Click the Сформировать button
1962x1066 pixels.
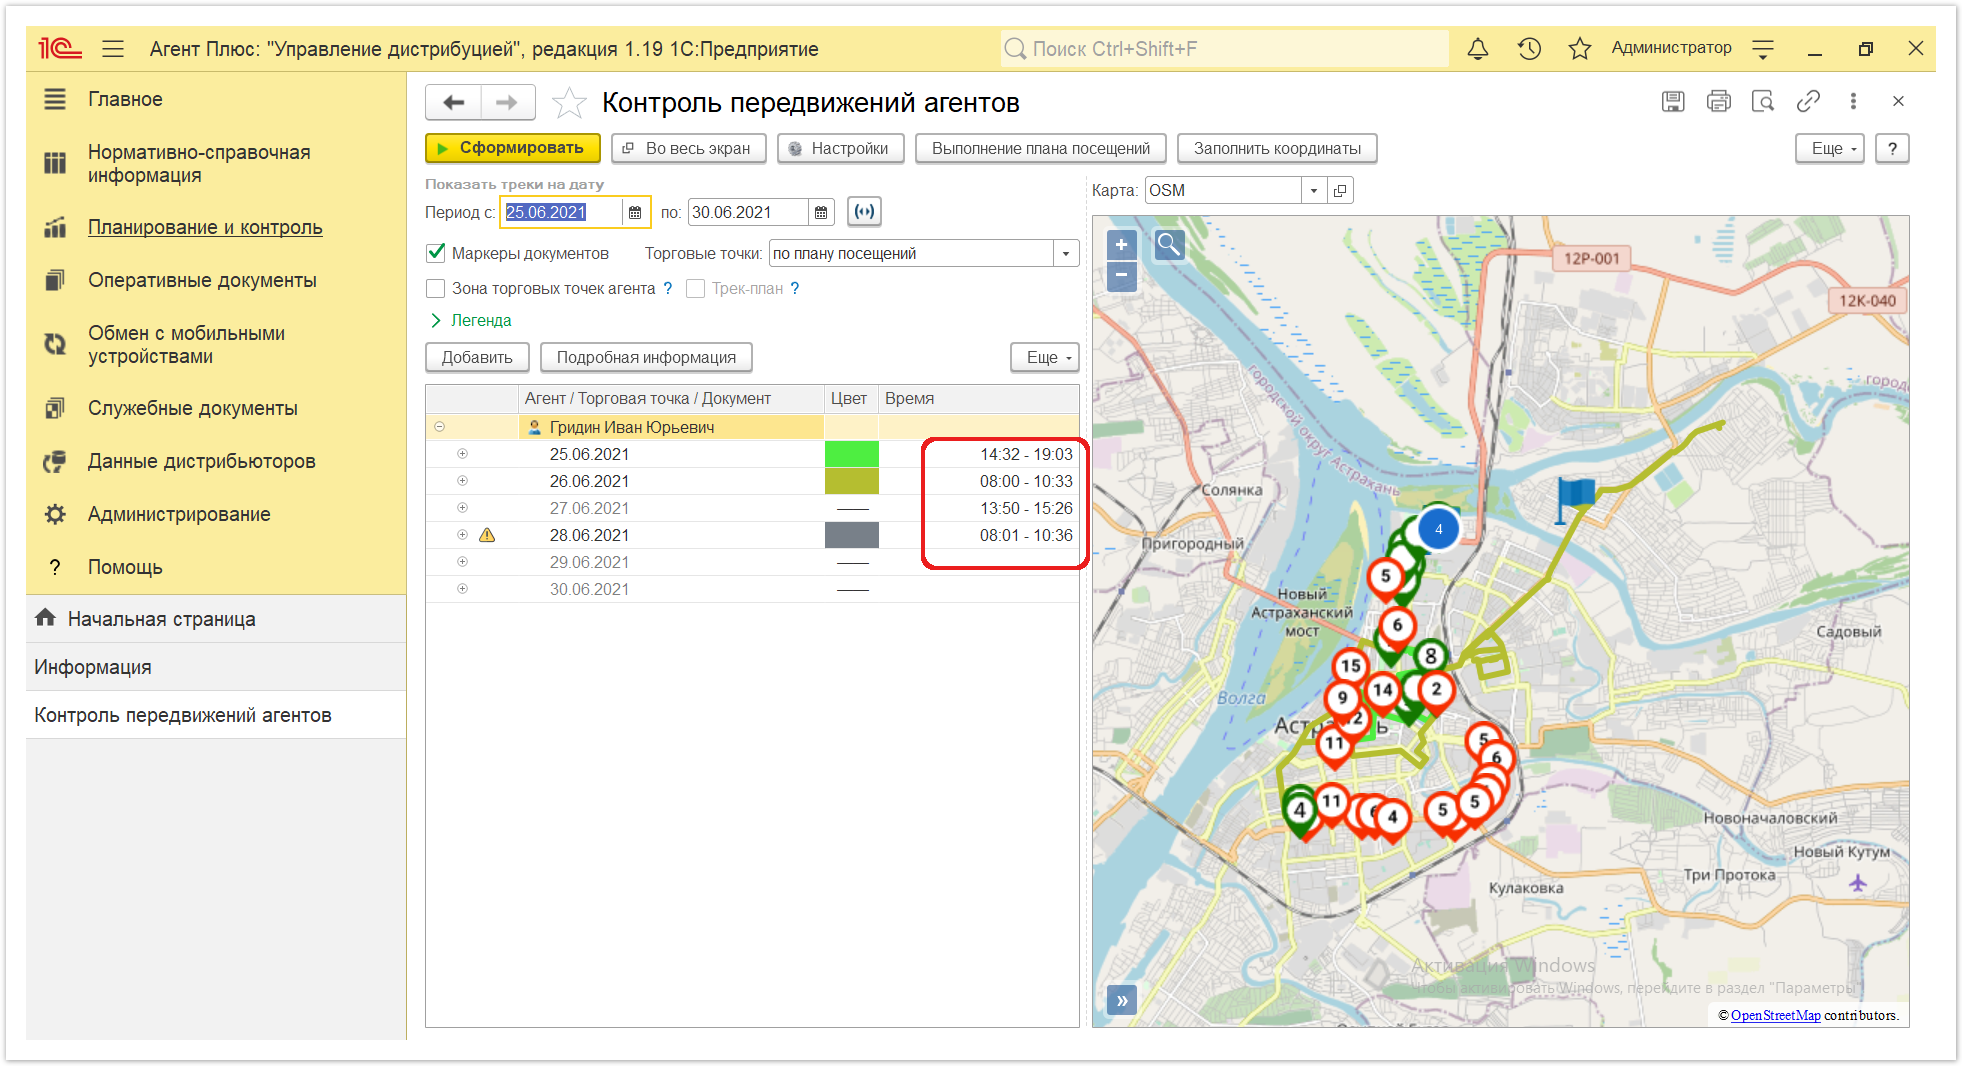pyautogui.click(x=512, y=148)
